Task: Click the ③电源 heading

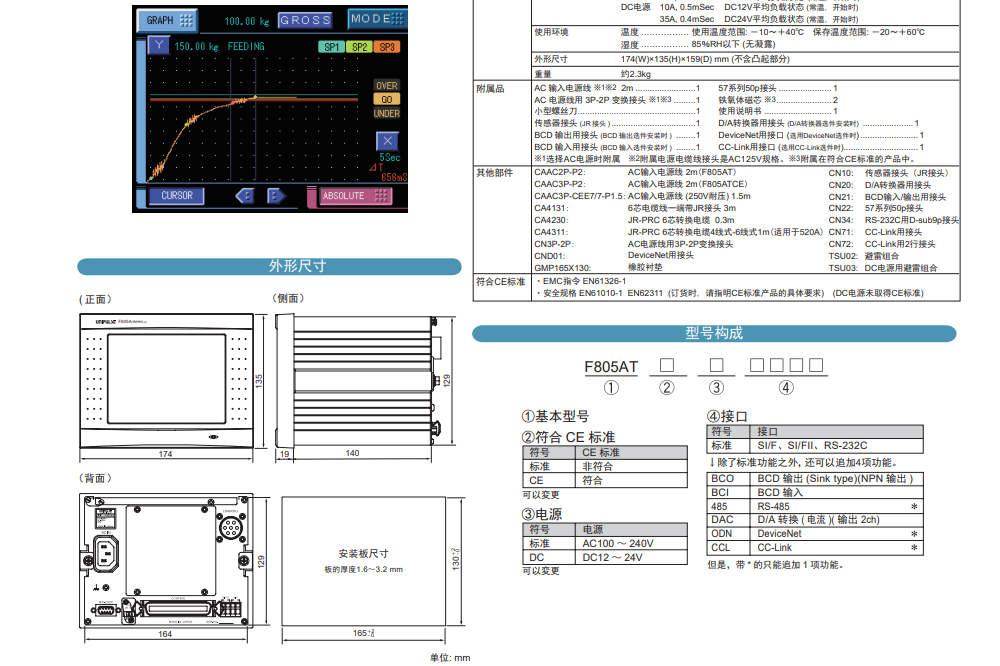Action: 541,514
